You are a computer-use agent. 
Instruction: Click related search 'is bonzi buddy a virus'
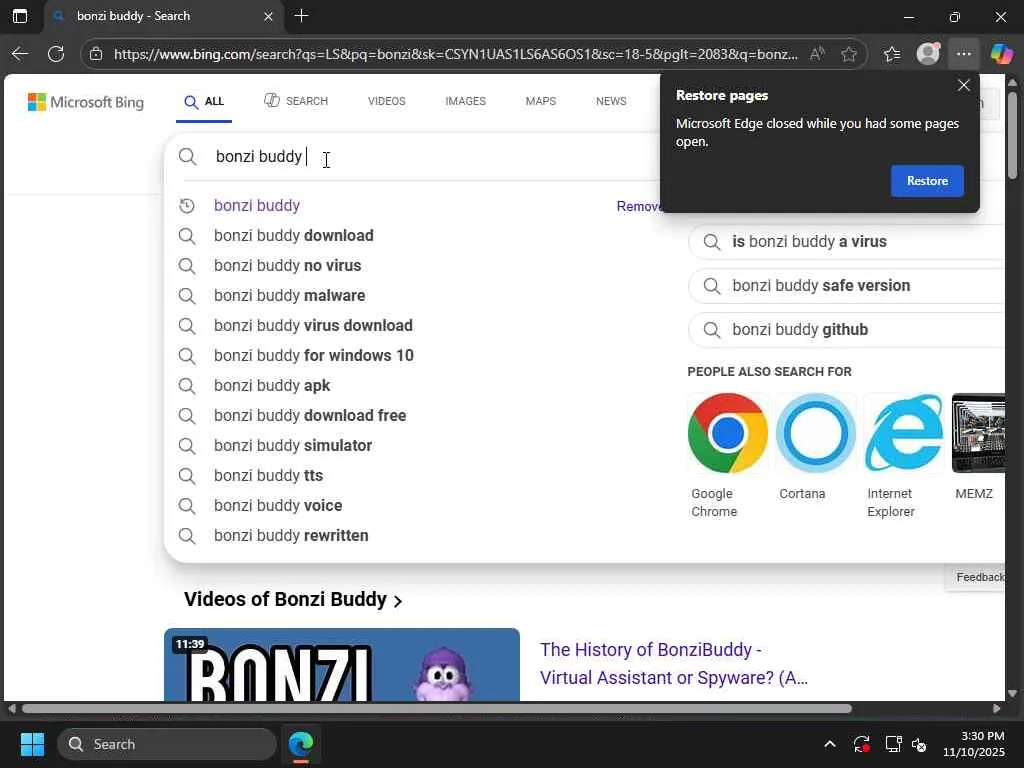(x=846, y=242)
